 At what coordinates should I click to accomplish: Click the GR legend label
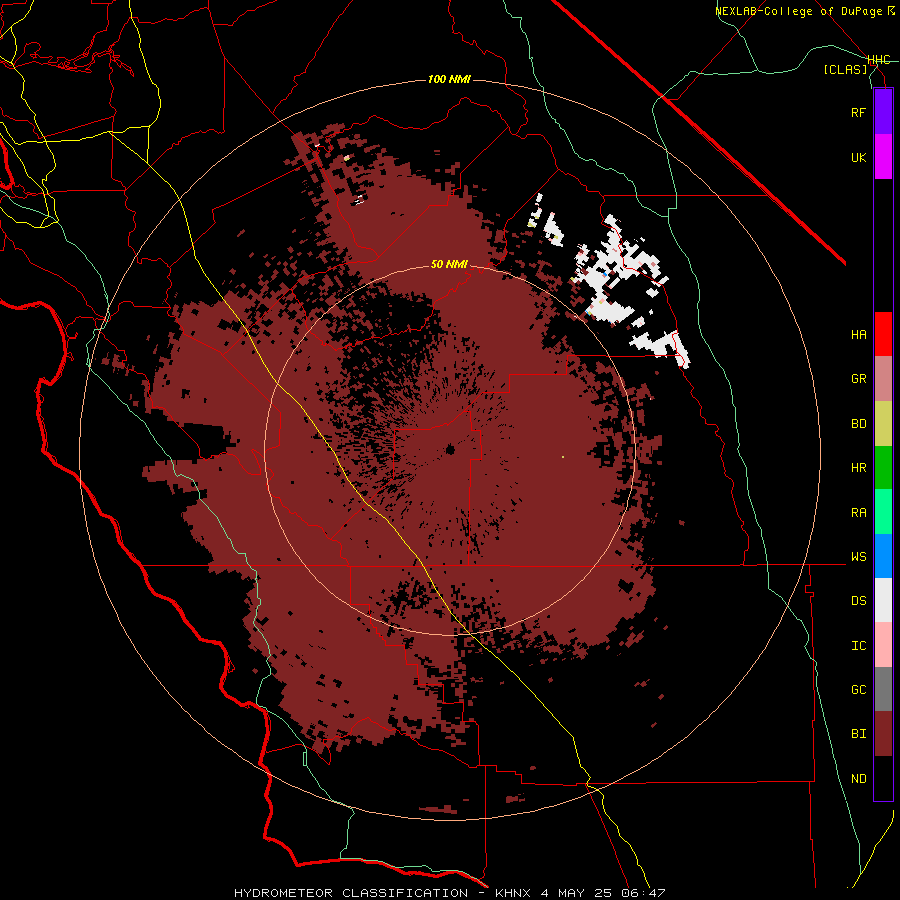click(x=858, y=379)
